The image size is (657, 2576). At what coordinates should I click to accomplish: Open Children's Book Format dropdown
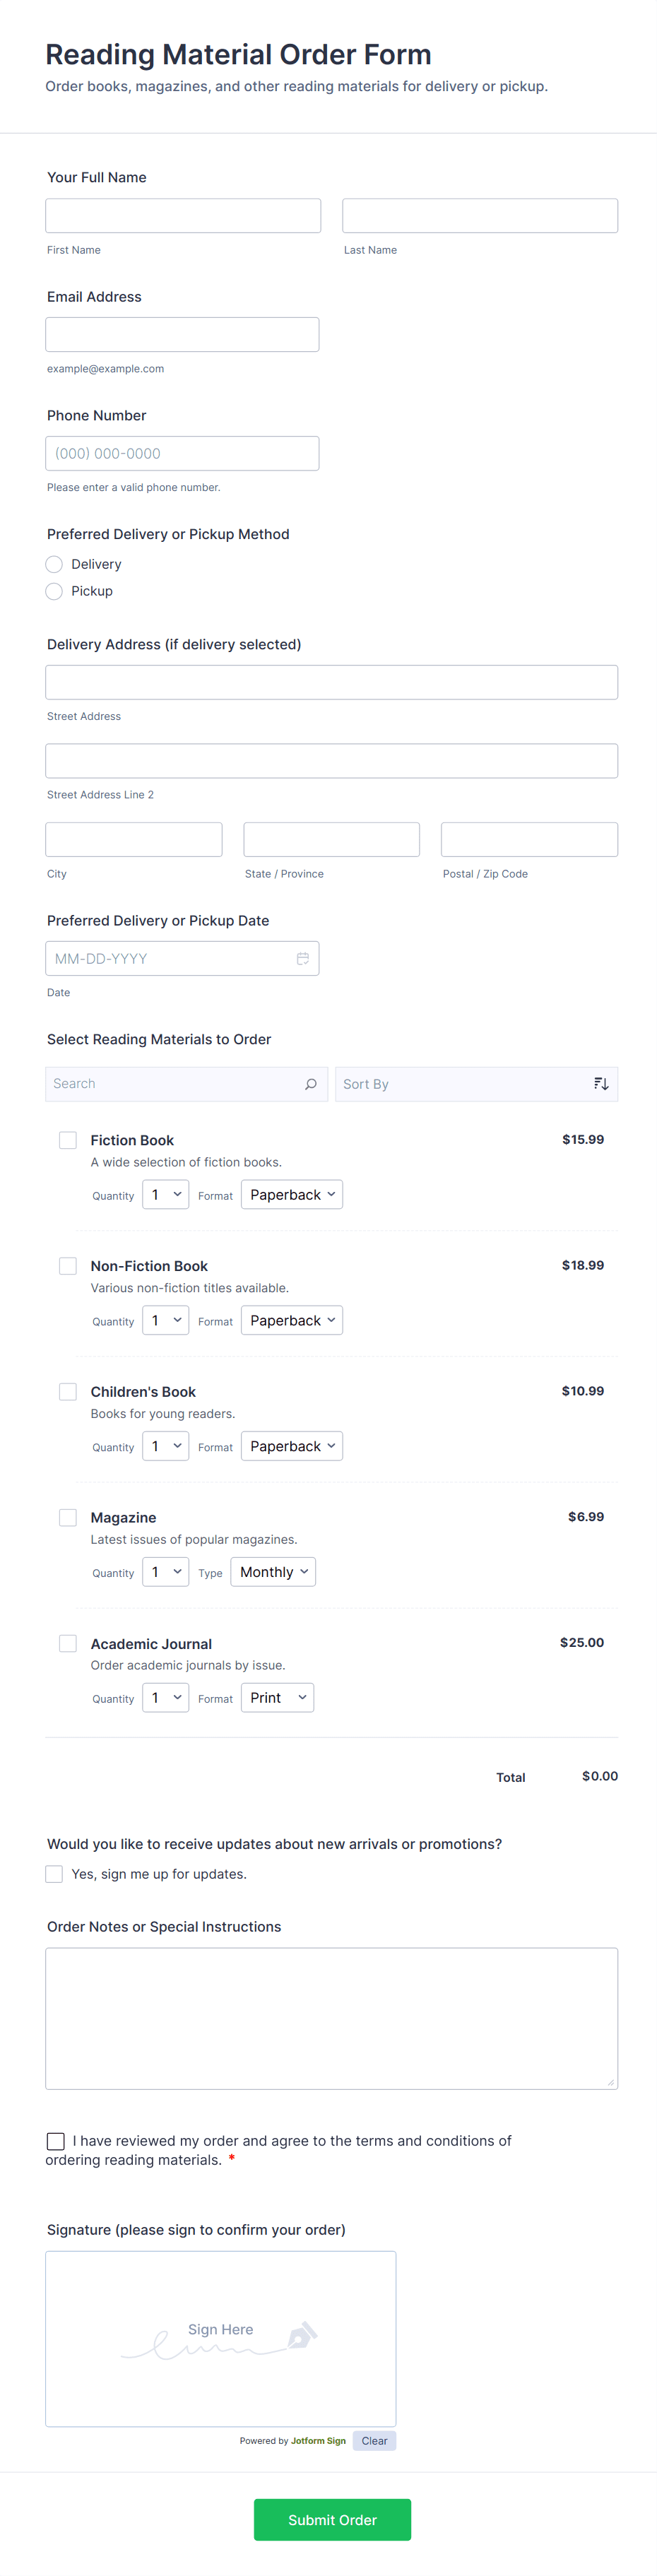tap(292, 1446)
